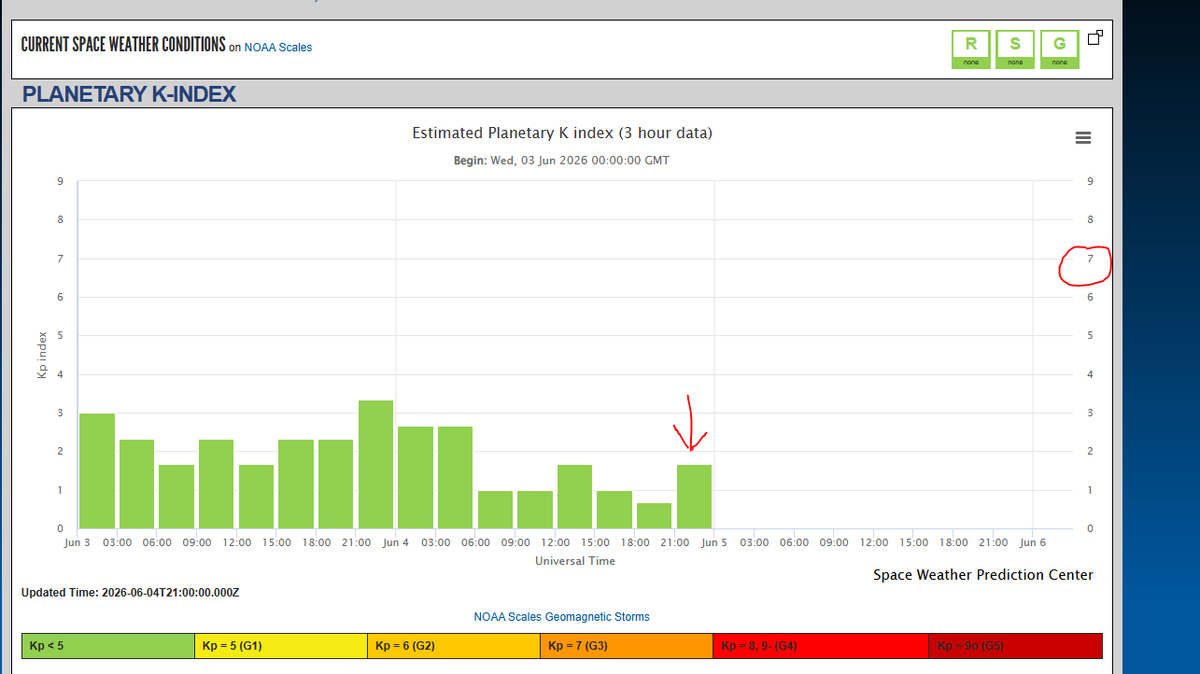The width and height of the screenshot is (1200, 674).
Task: Click CURRENT SPACE WEATHER CONDITIONS heading
Action: click(x=122, y=46)
